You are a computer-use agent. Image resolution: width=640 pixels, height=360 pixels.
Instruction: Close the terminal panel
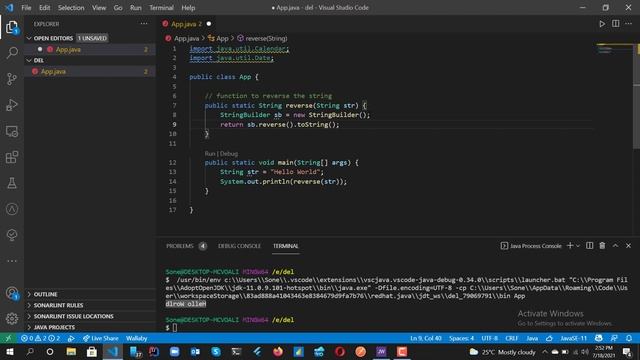tap(629, 246)
